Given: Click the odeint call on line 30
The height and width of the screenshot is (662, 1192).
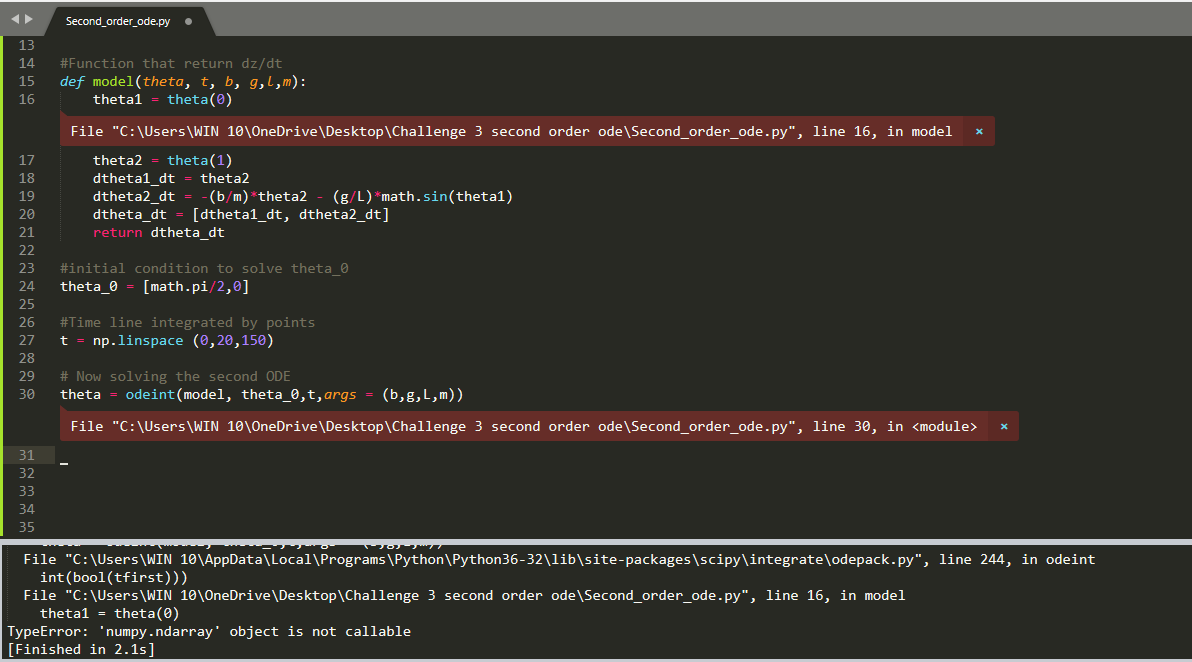Looking at the screenshot, I should point(150,394).
